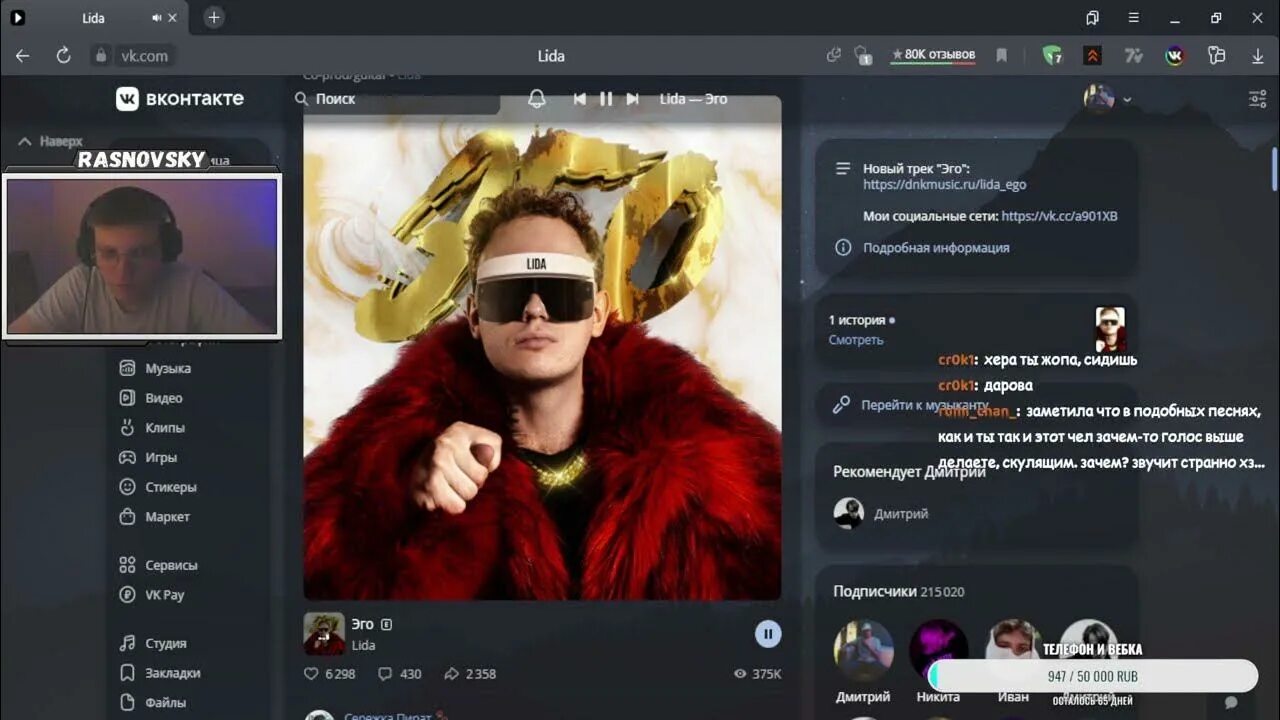
Task: Open subscriber Никита avatar
Action: pyautogui.click(x=938, y=650)
